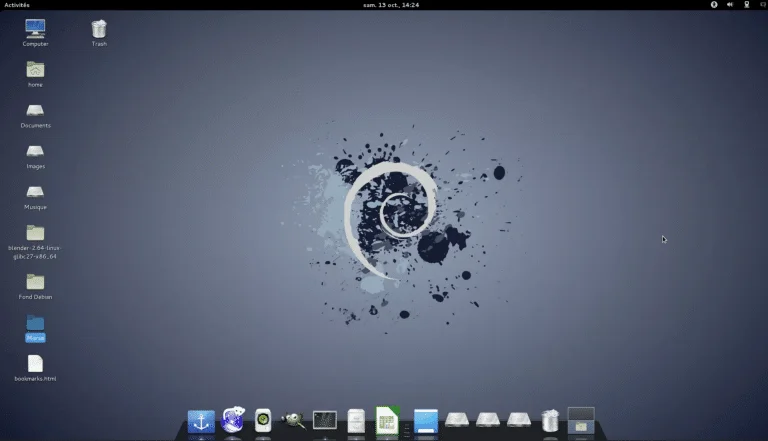The image size is (768, 441).
Task: Select the Computer desktop icon
Action: (35, 29)
